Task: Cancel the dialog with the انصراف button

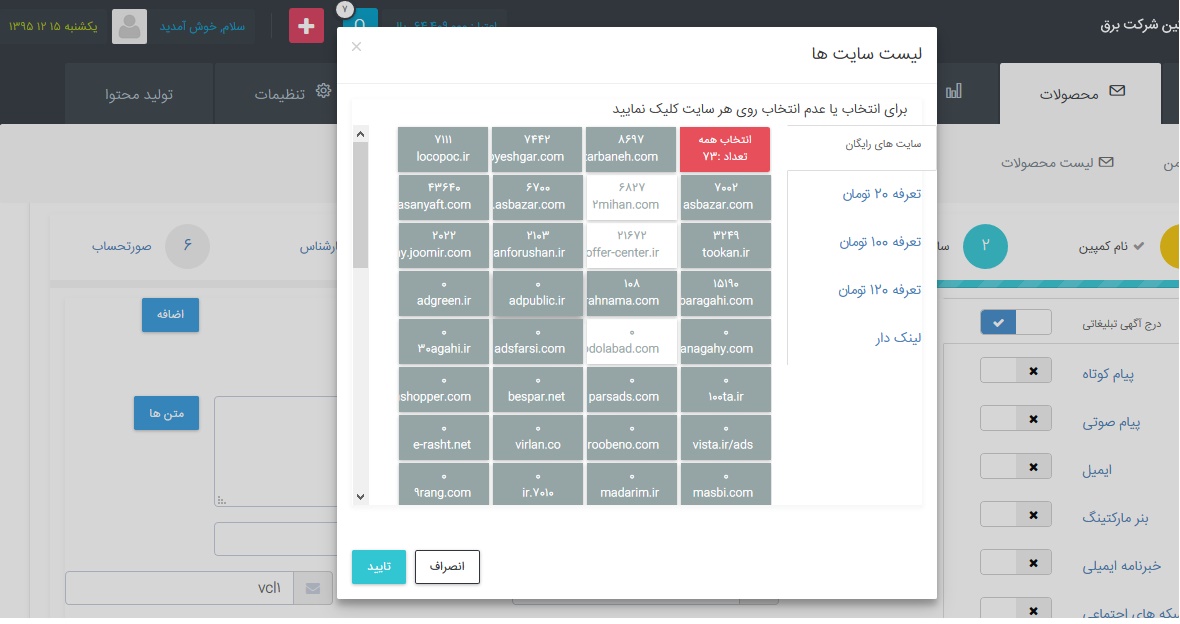Action: [x=447, y=567]
